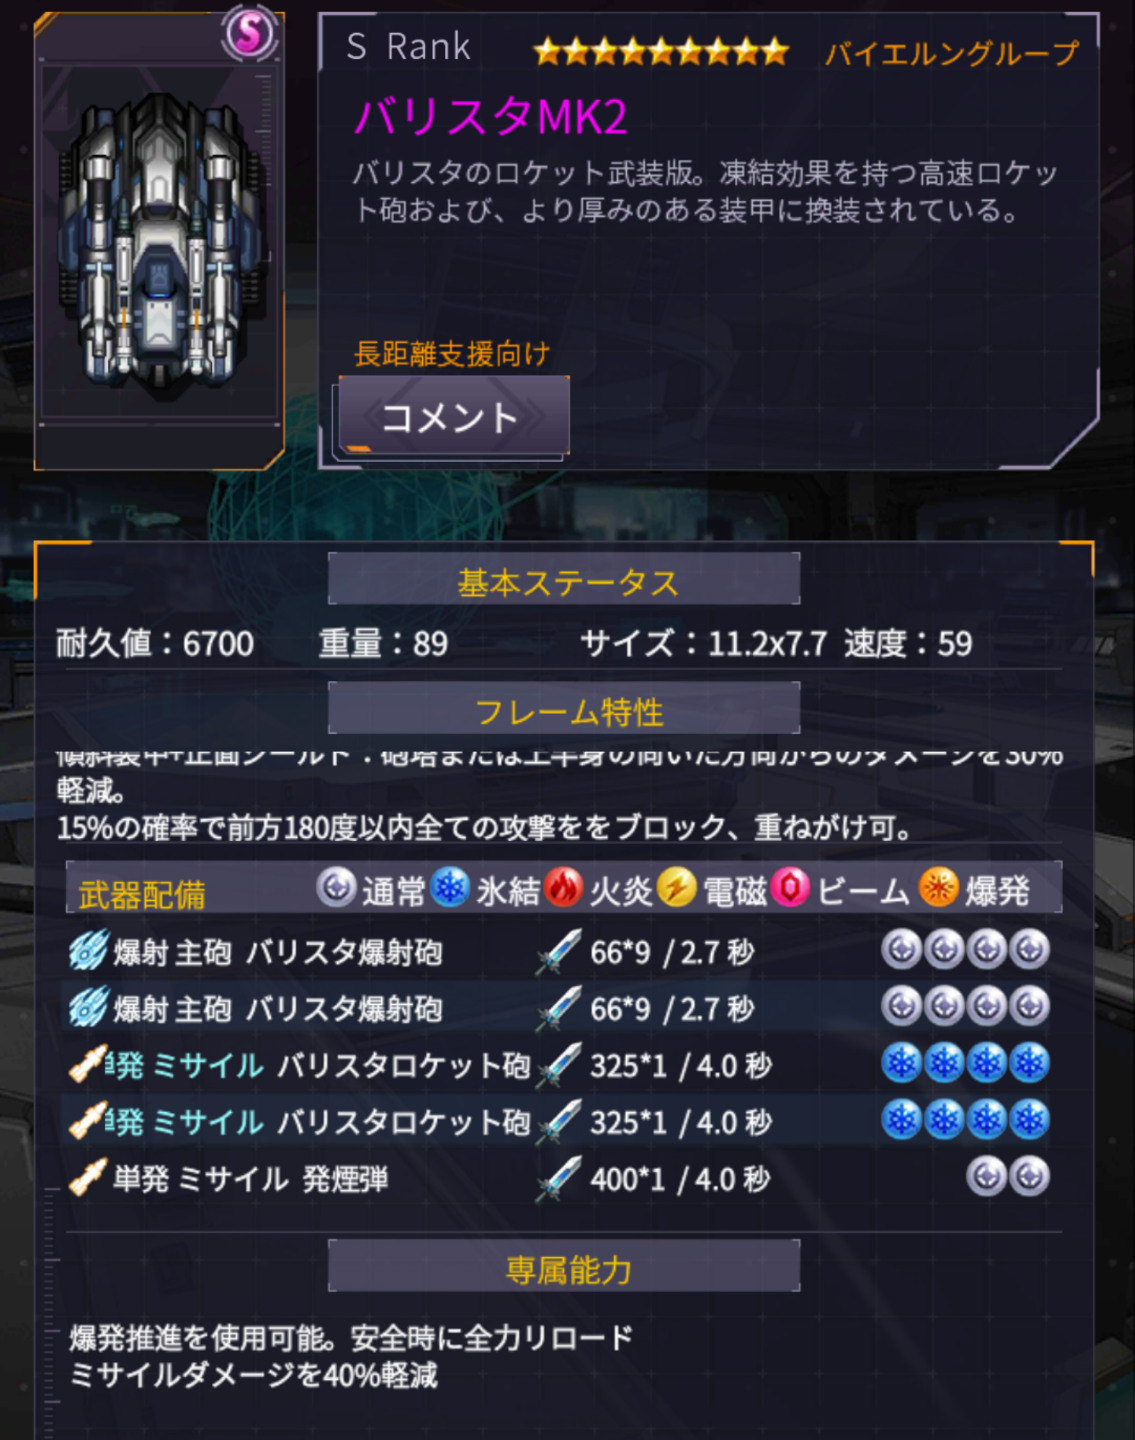Click the 専属能力 section header
This screenshot has height=1440, width=1135.
pos(564,1267)
